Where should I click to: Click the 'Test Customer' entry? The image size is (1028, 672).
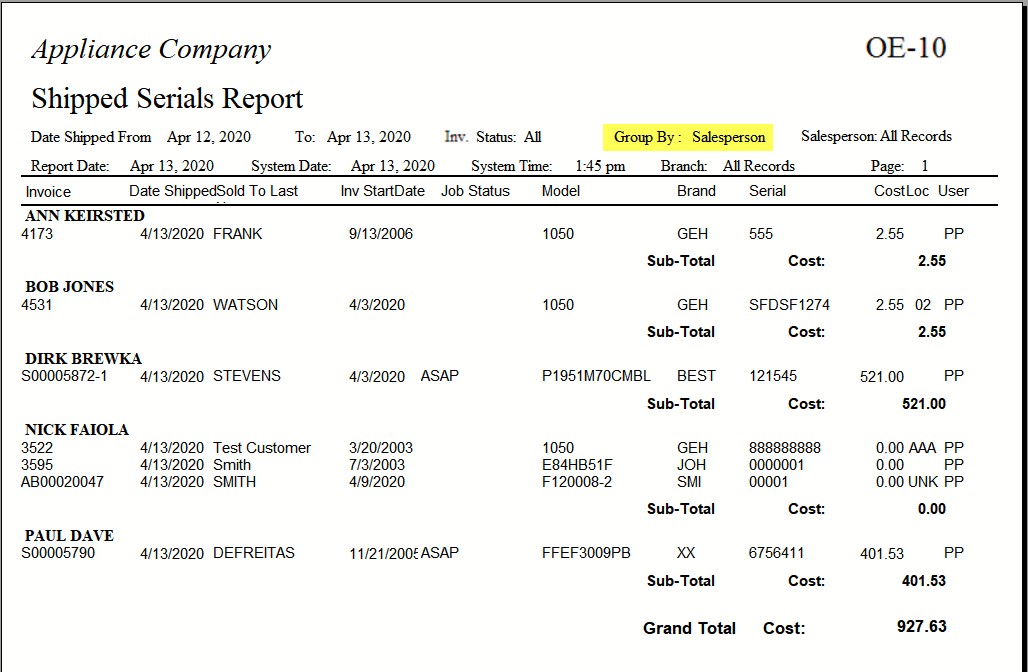[x=262, y=448]
